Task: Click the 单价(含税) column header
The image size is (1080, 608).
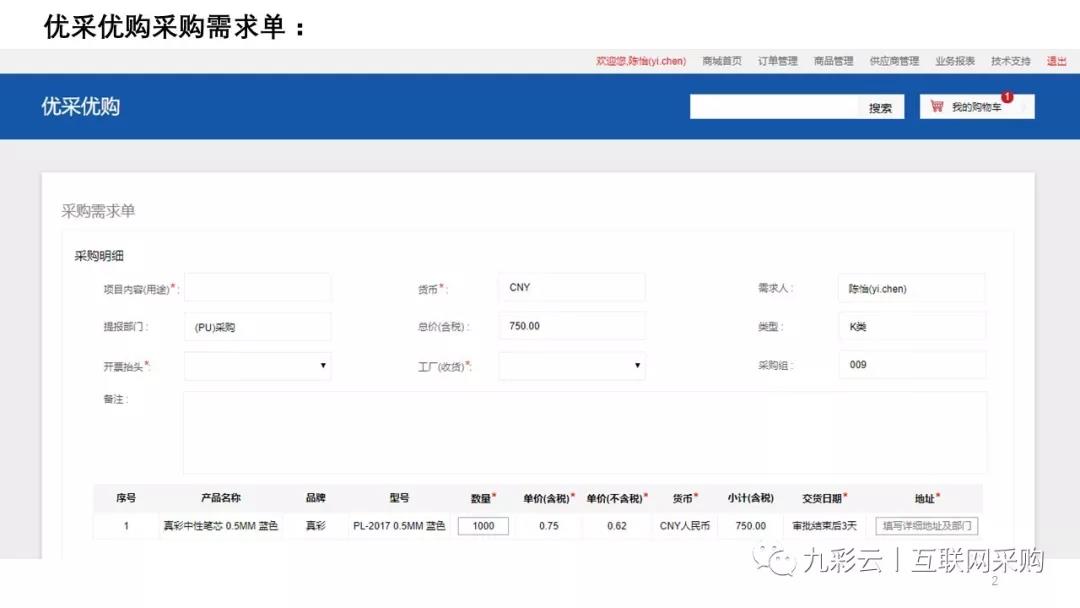Action: click(548, 498)
